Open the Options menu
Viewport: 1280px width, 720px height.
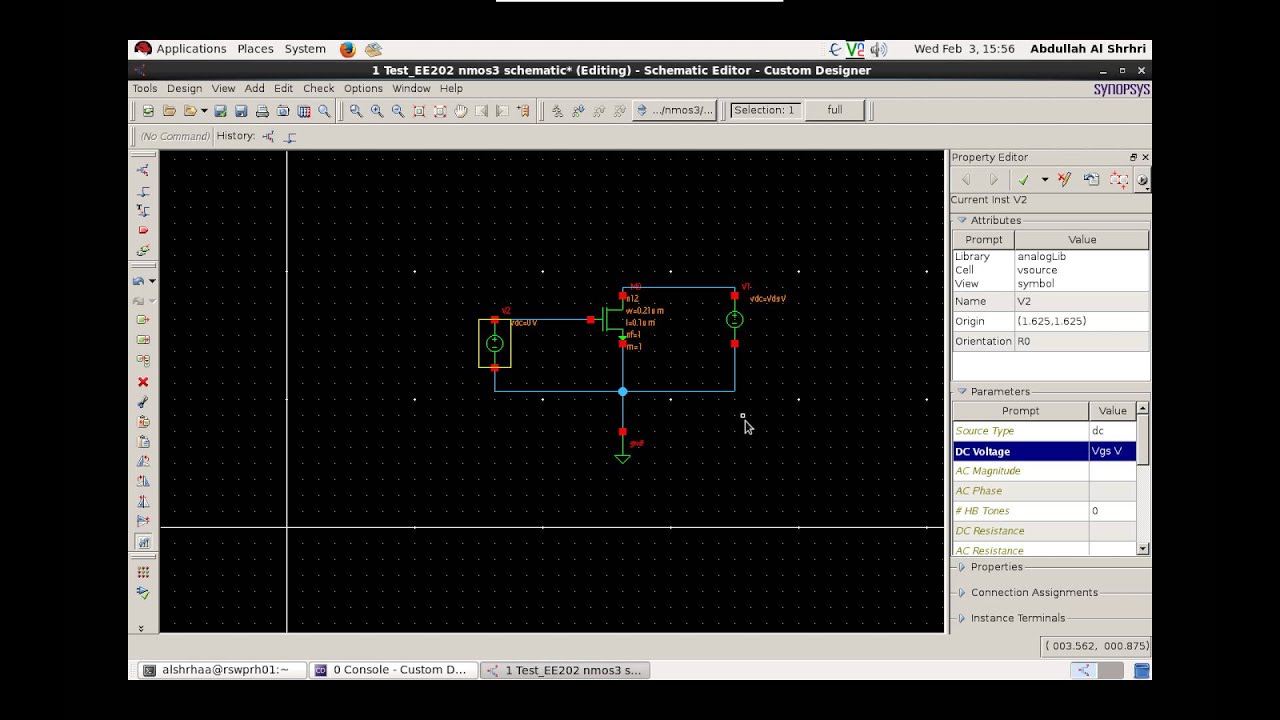363,88
